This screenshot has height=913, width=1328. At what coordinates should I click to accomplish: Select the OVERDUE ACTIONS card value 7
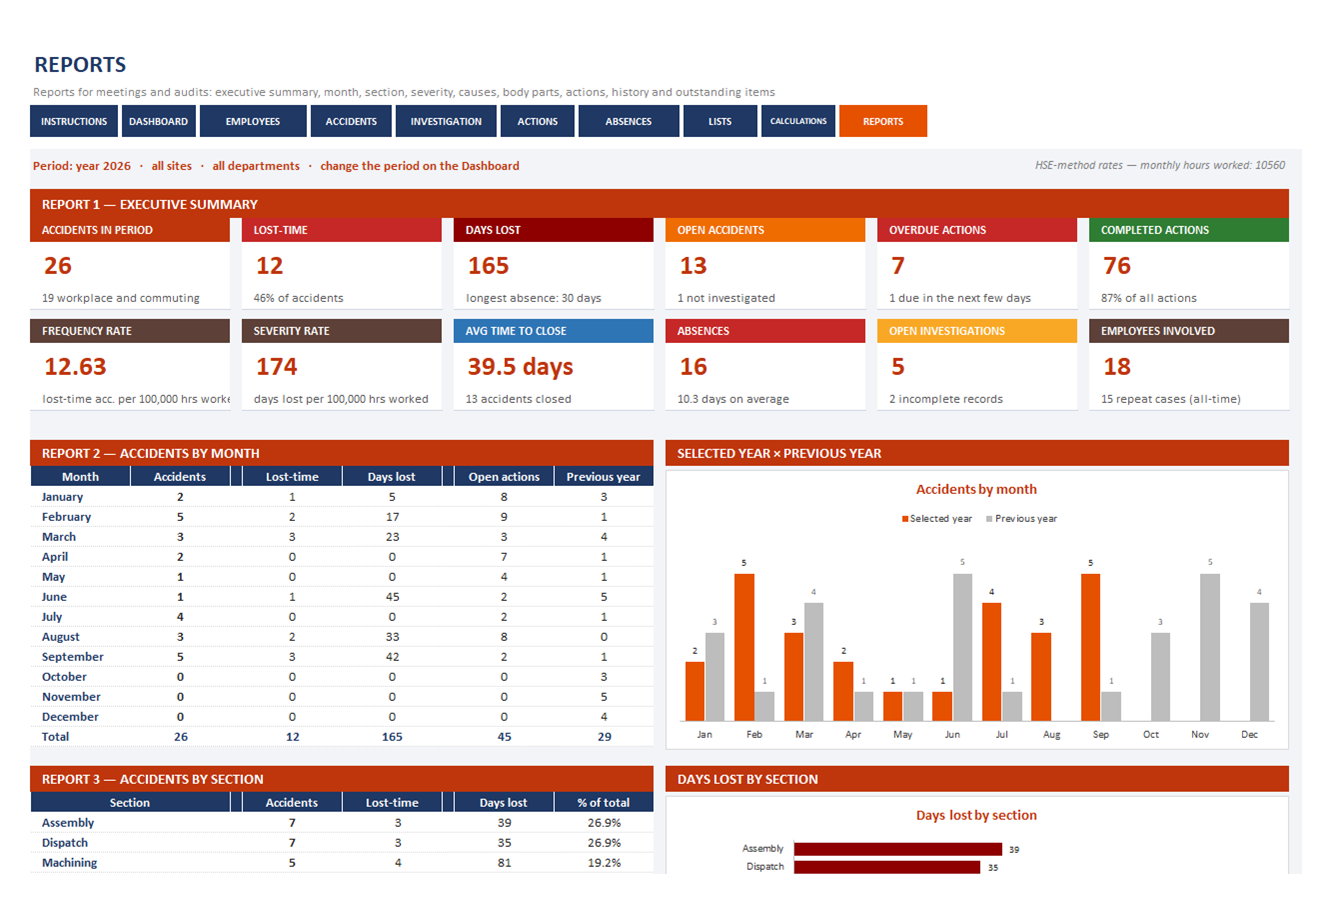898,266
